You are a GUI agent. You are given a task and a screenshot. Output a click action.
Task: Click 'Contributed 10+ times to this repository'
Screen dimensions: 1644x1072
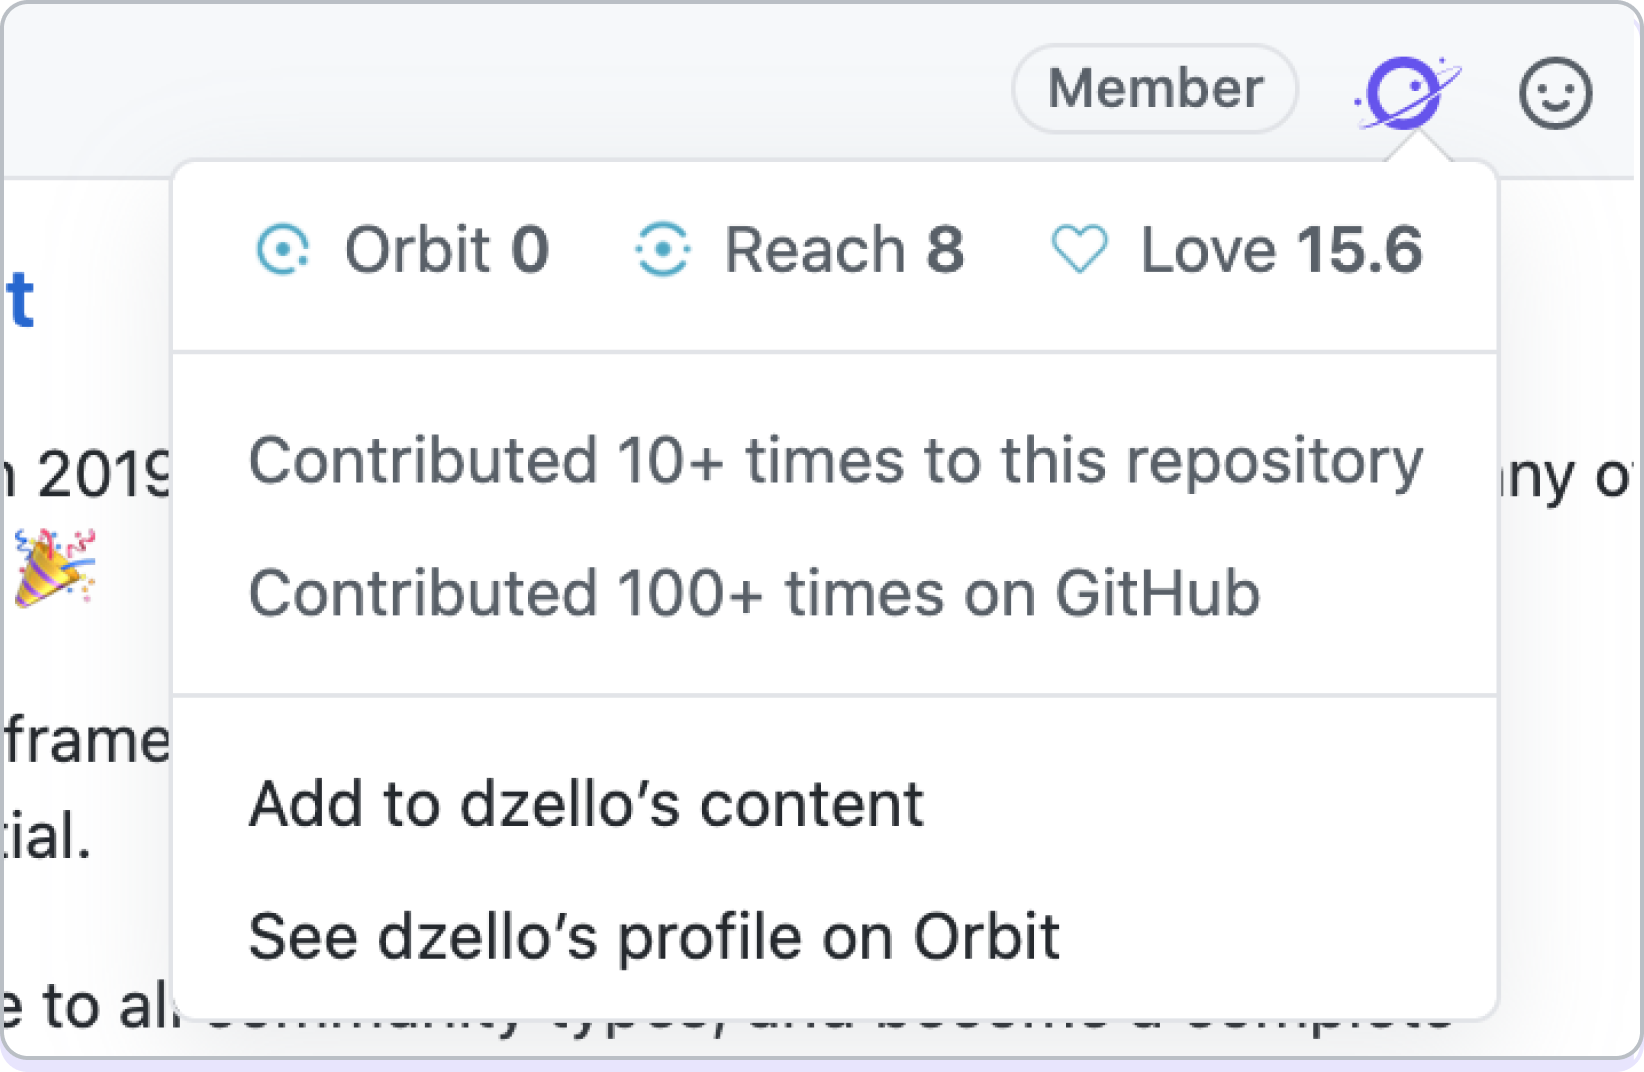(x=835, y=461)
